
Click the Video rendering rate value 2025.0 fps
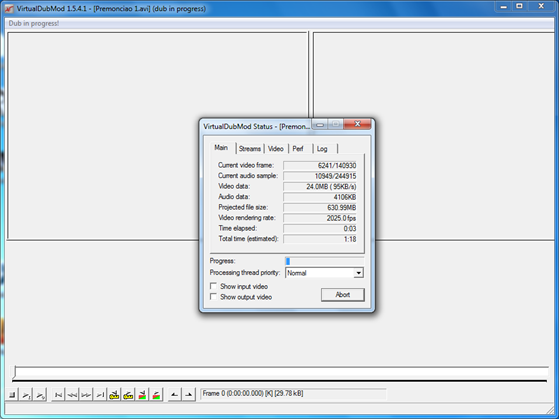point(320,218)
